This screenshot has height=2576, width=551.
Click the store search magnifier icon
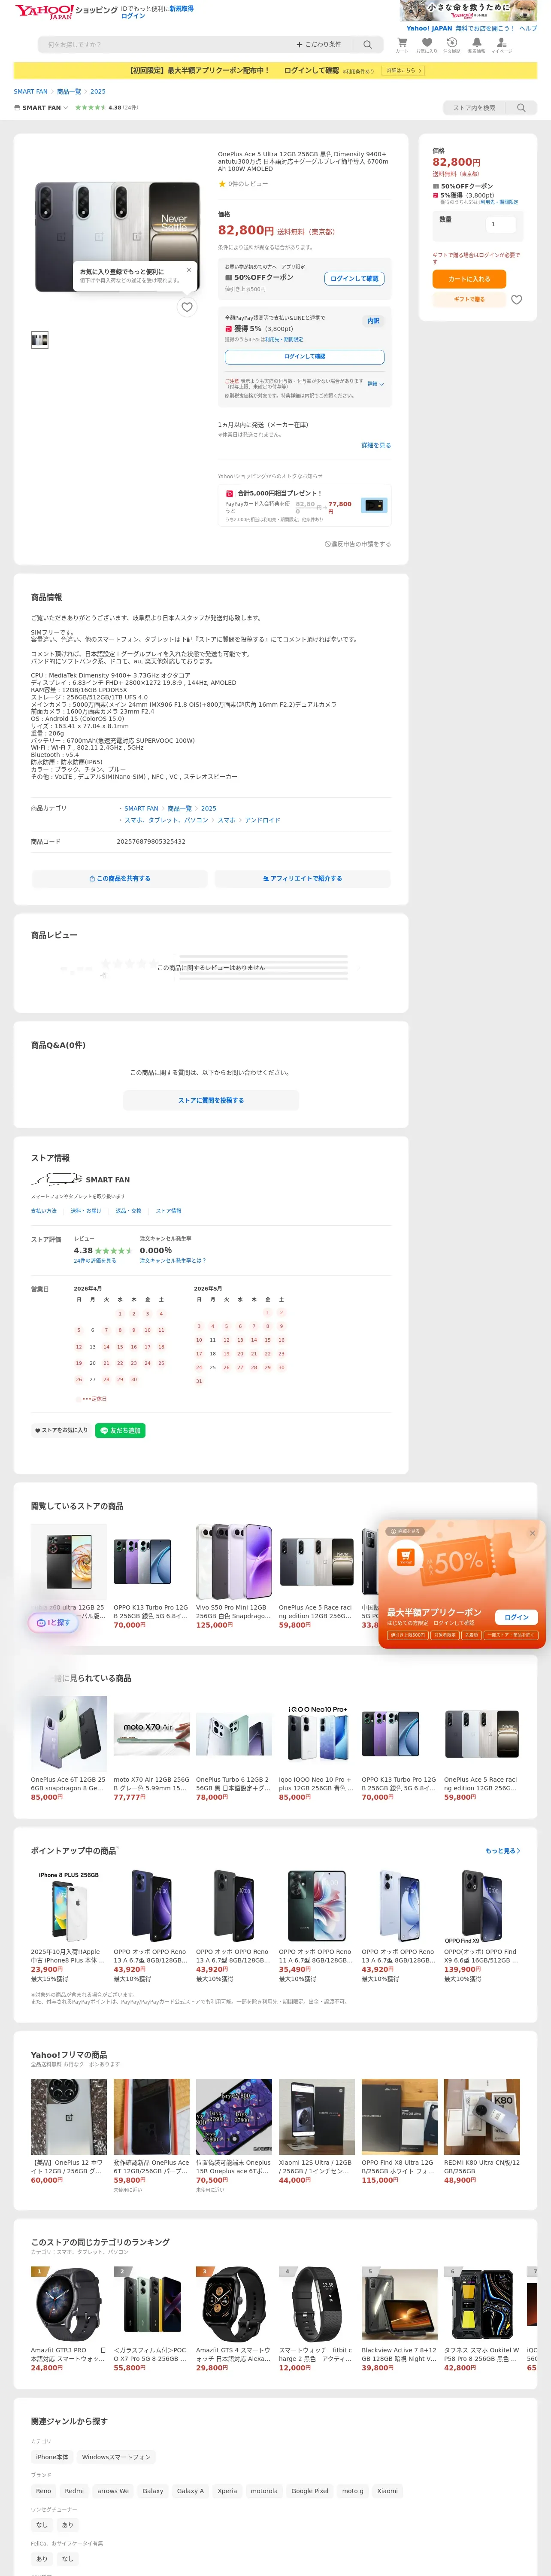tap(520, 108)
